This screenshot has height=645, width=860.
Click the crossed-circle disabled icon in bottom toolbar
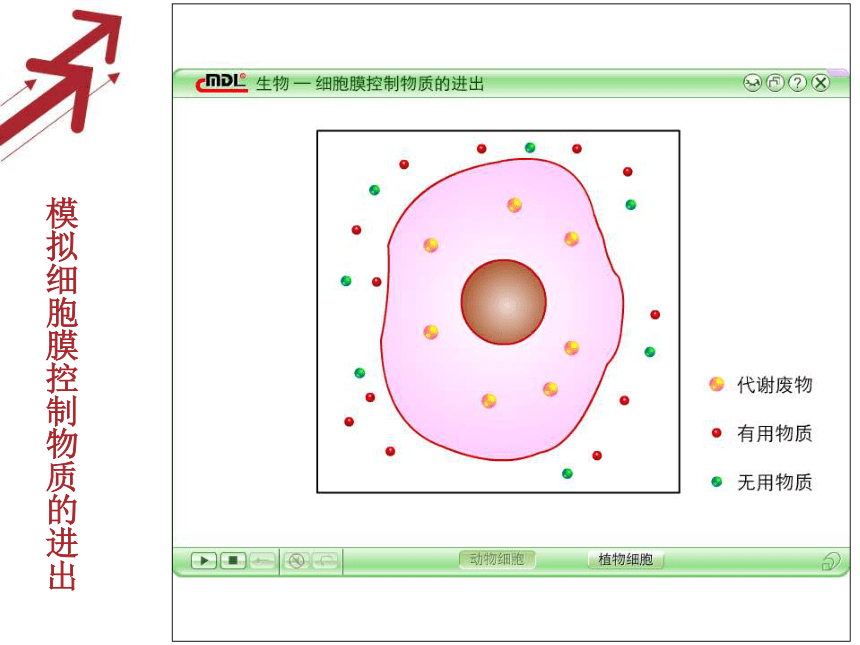297,561
